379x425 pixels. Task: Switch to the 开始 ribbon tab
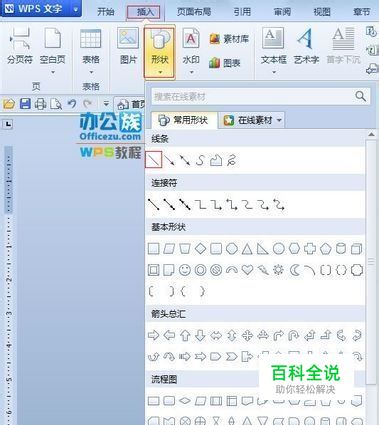click(x=106, y=12)
